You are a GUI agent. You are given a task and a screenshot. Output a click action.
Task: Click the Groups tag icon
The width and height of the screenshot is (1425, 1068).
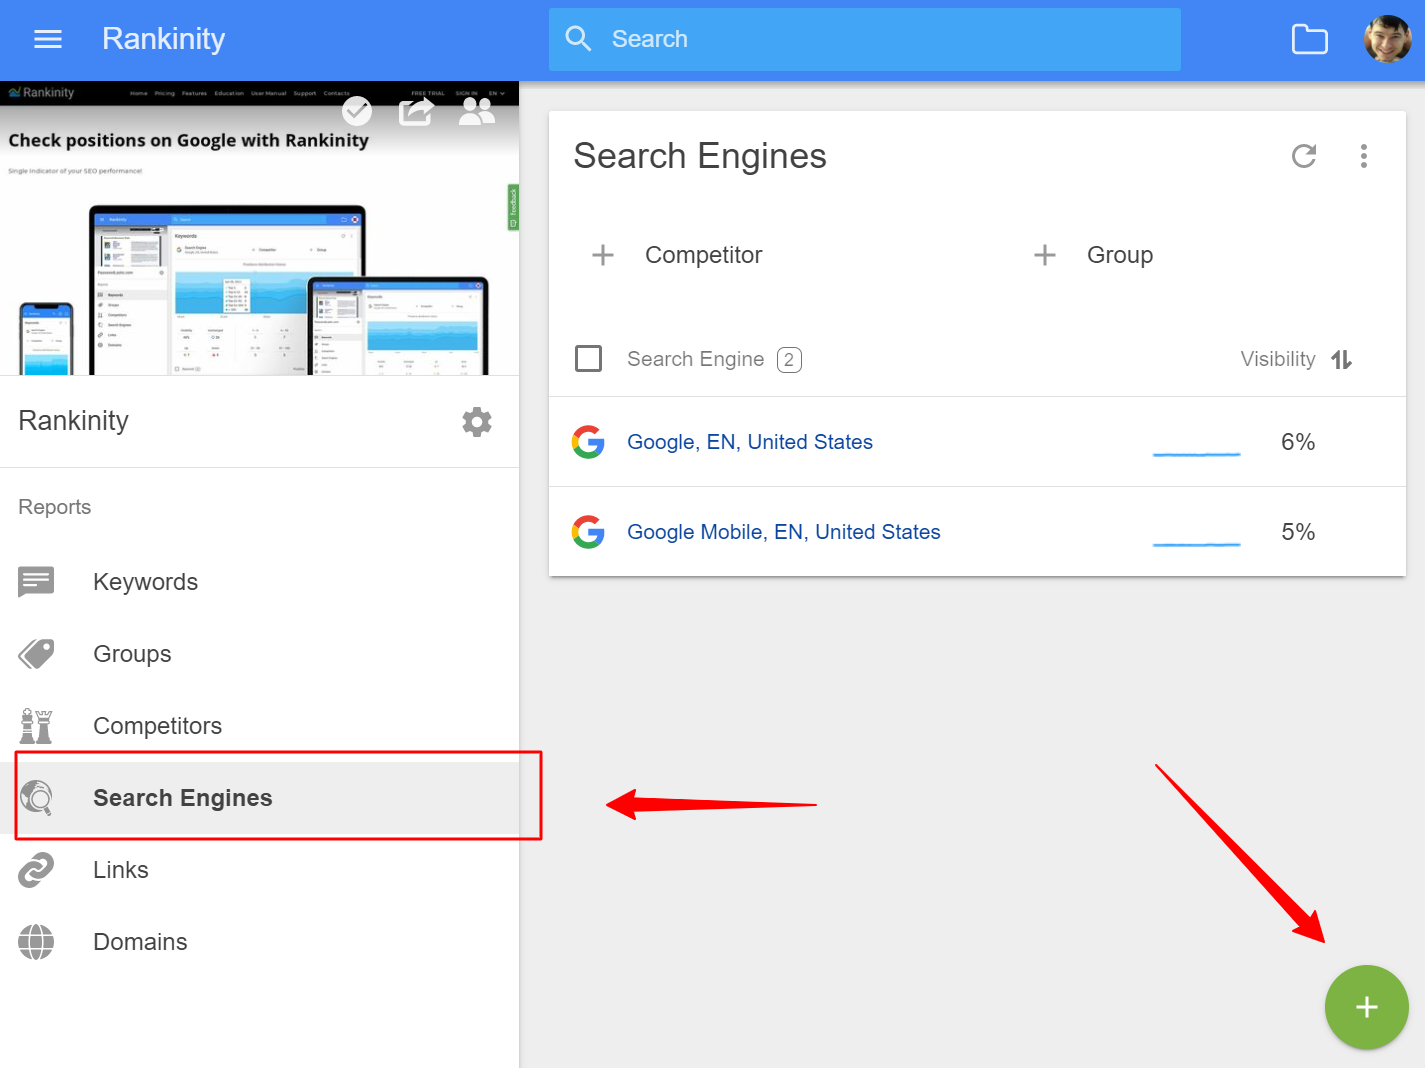tap(36, 654)
